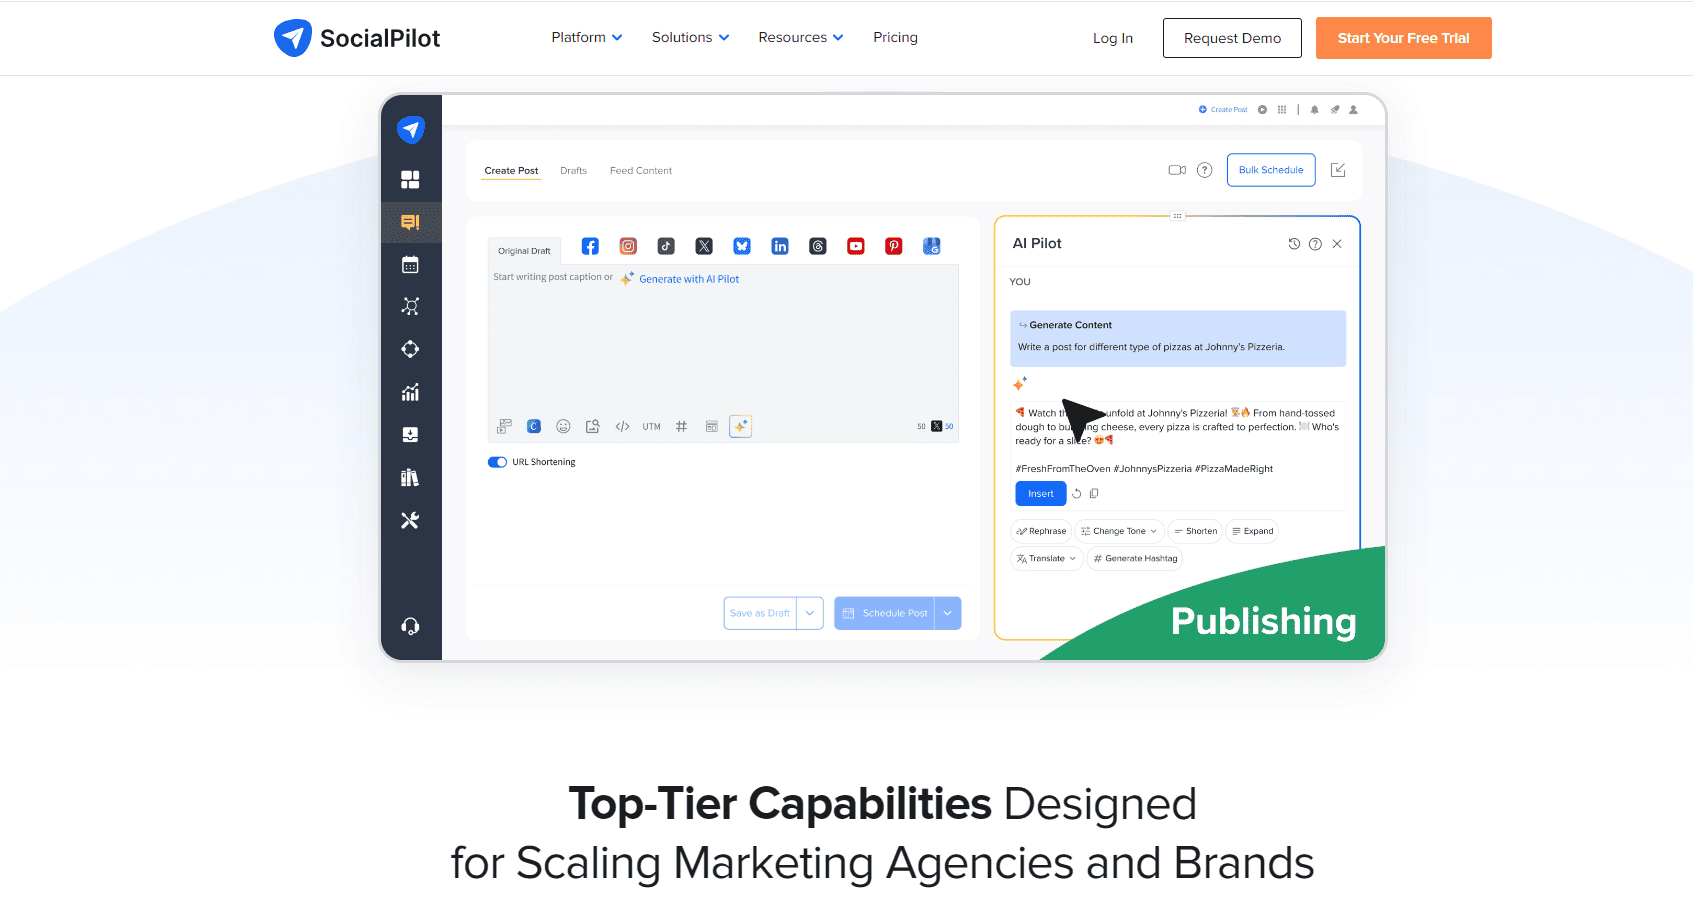Click the Request Demo button

[x=1232, y=38]
